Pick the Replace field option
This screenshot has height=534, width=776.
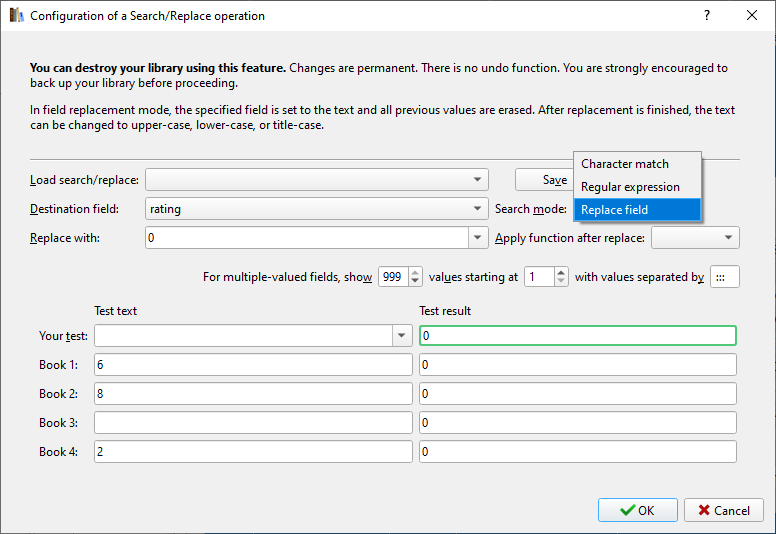(x=615, y=210)
